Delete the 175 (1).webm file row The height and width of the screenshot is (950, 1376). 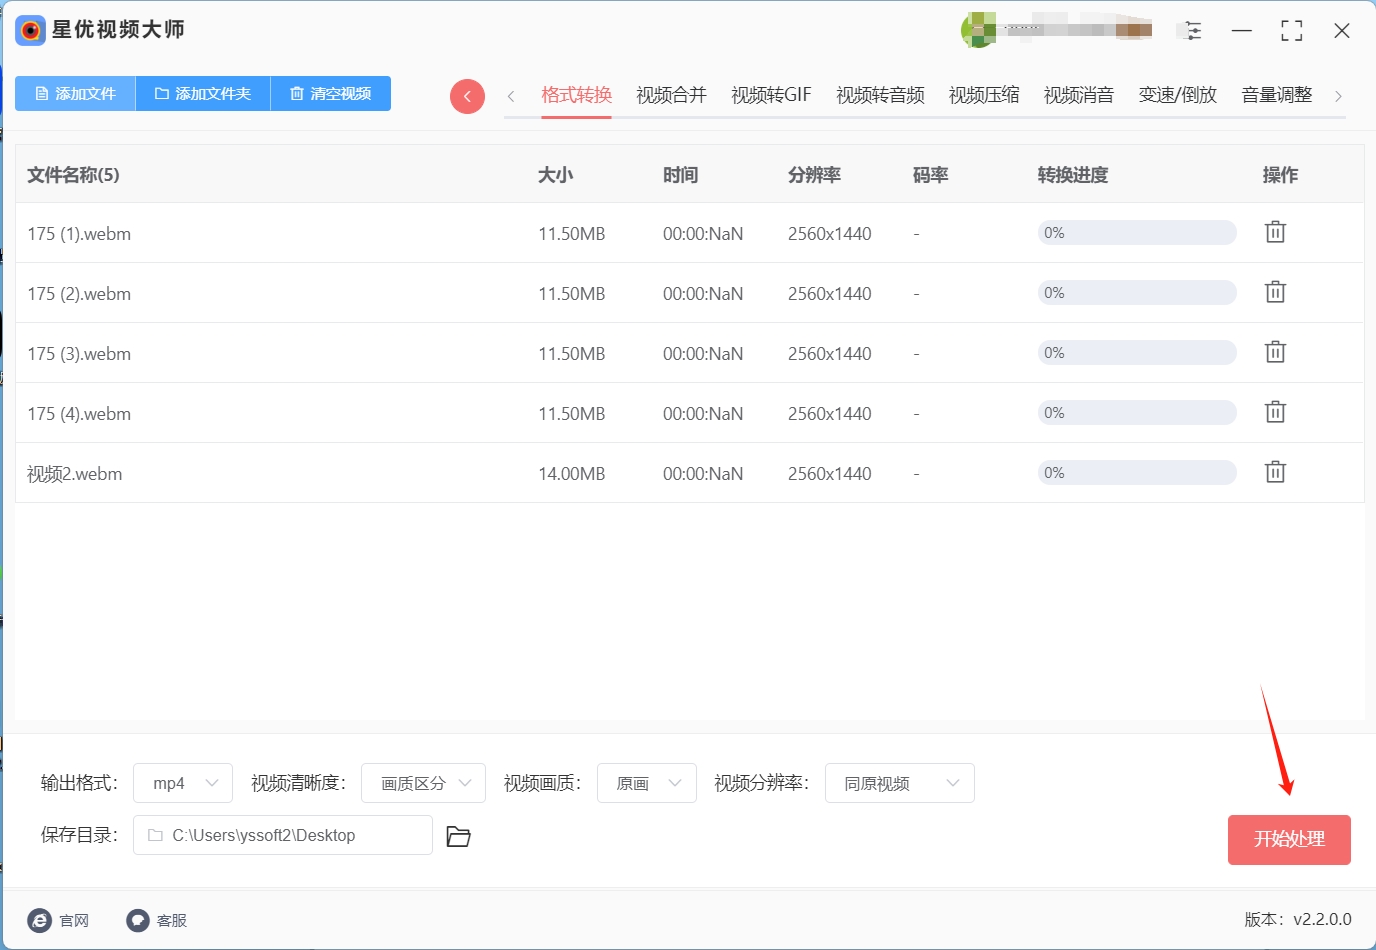(1275, 232)
